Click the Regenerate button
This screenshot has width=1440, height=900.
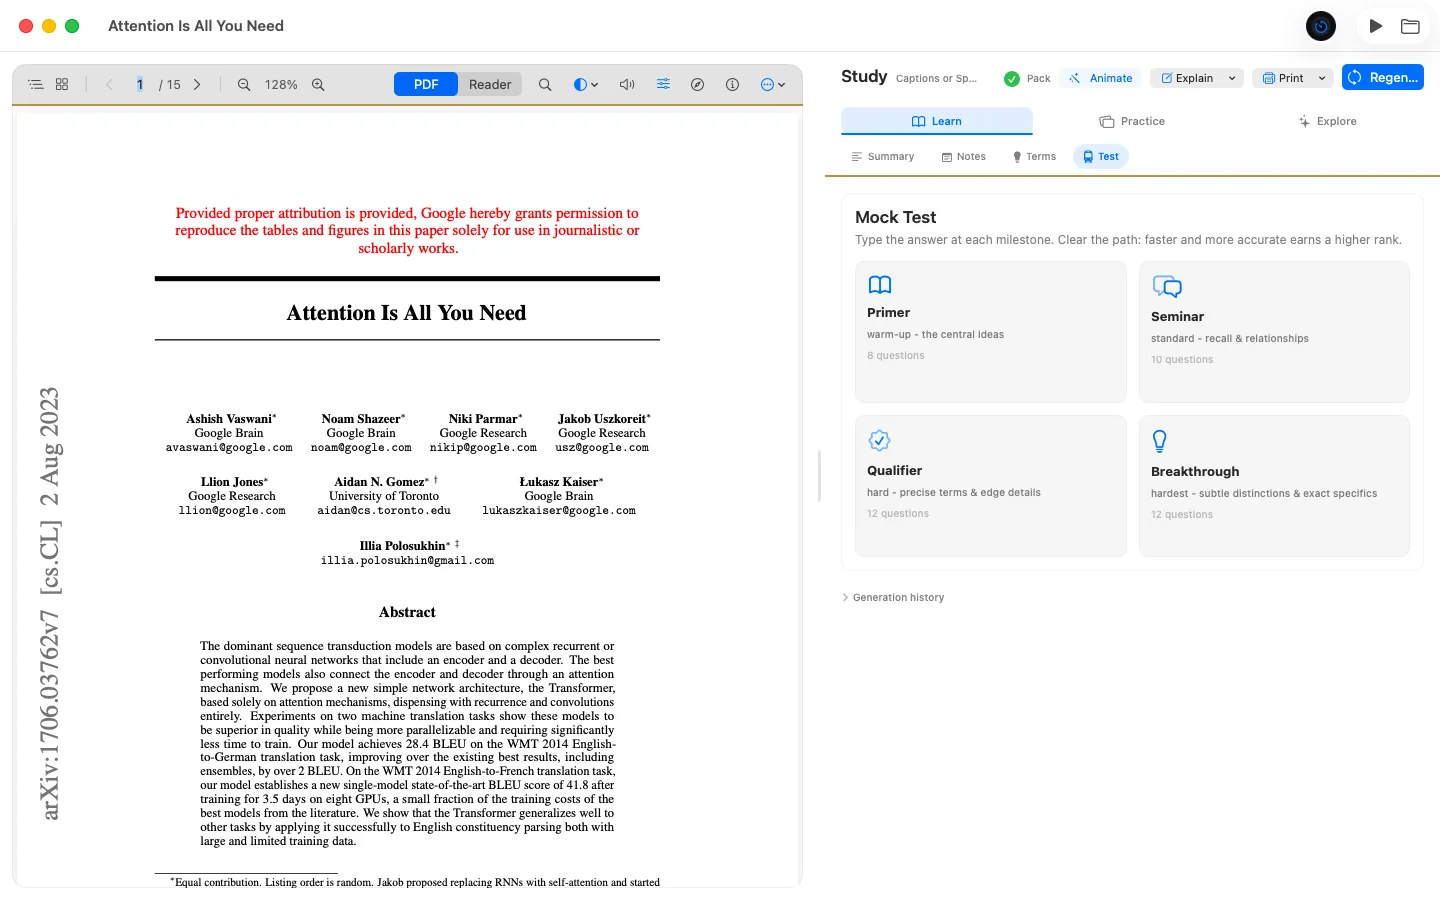point(1383,77)
